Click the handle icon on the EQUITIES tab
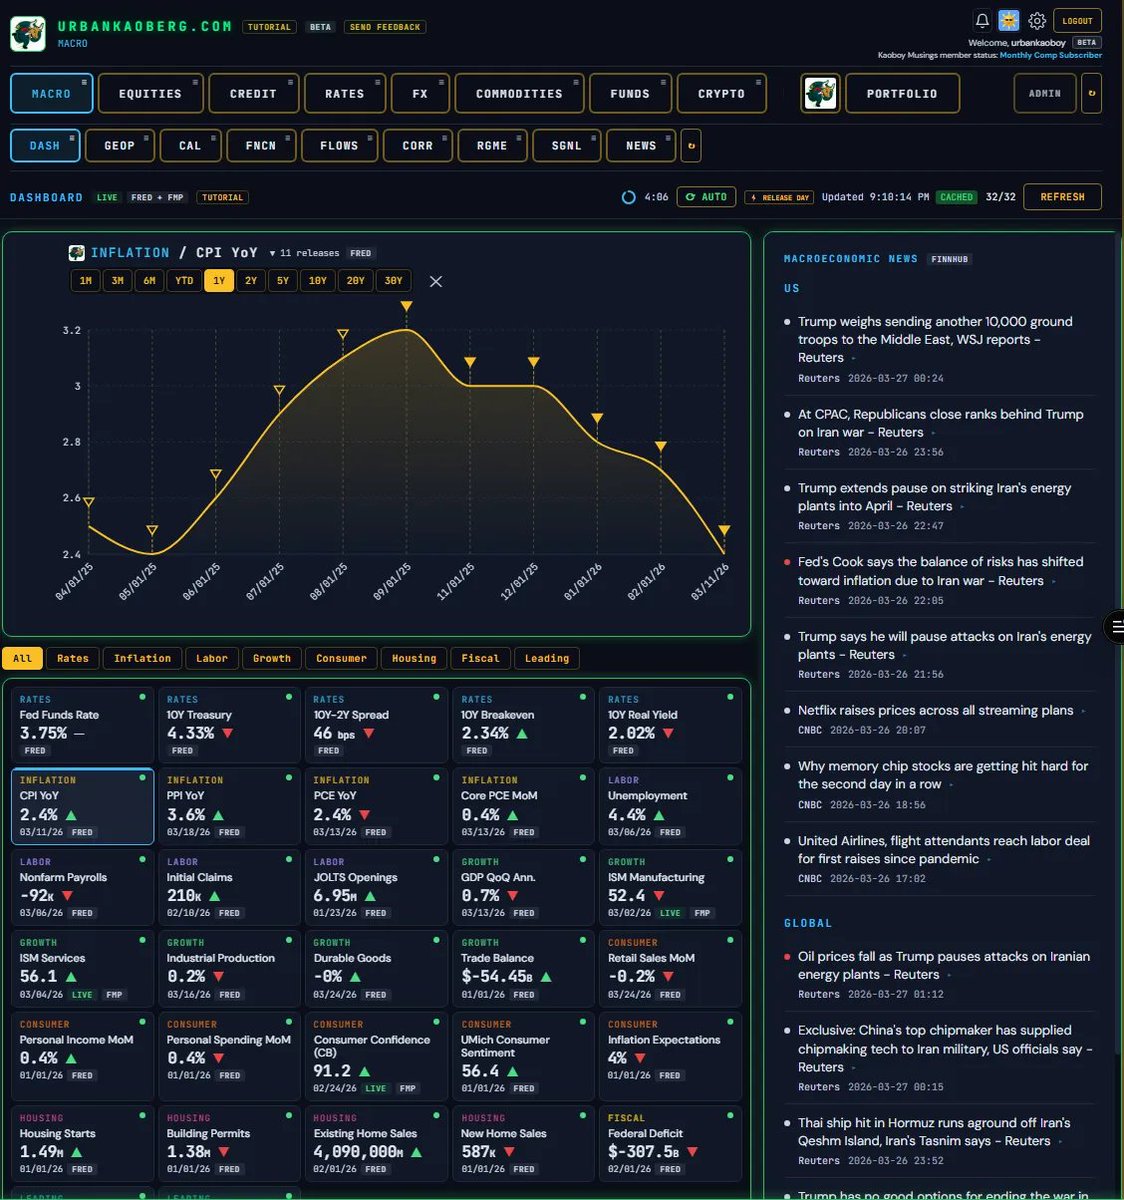1124x1200 pixels. pyautogui.click(x=195, y=82)
